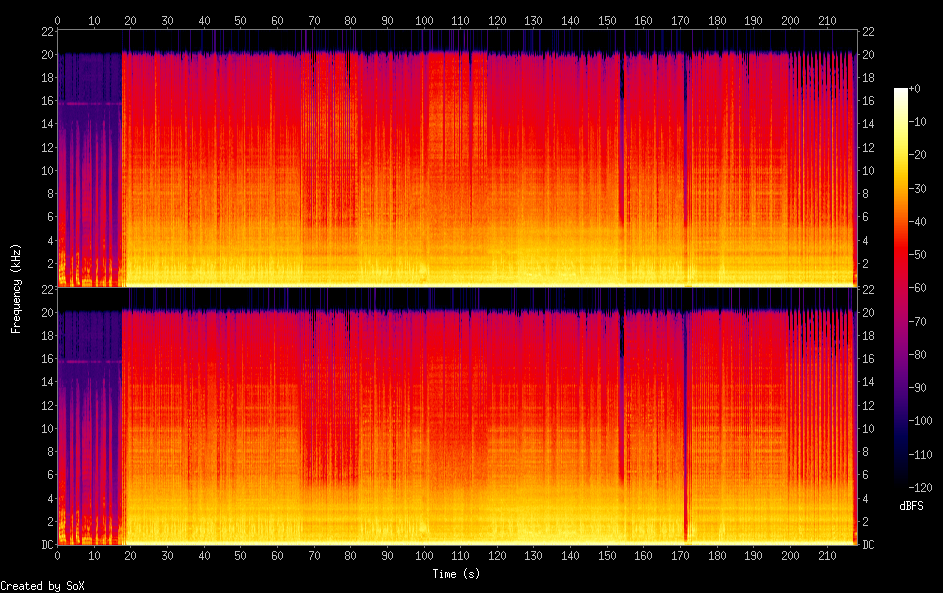The height and width of the screenshot is (593, 943).
Task: Click the dark gap near 154 s in the upper channel
Action: [x=622, y=150]
